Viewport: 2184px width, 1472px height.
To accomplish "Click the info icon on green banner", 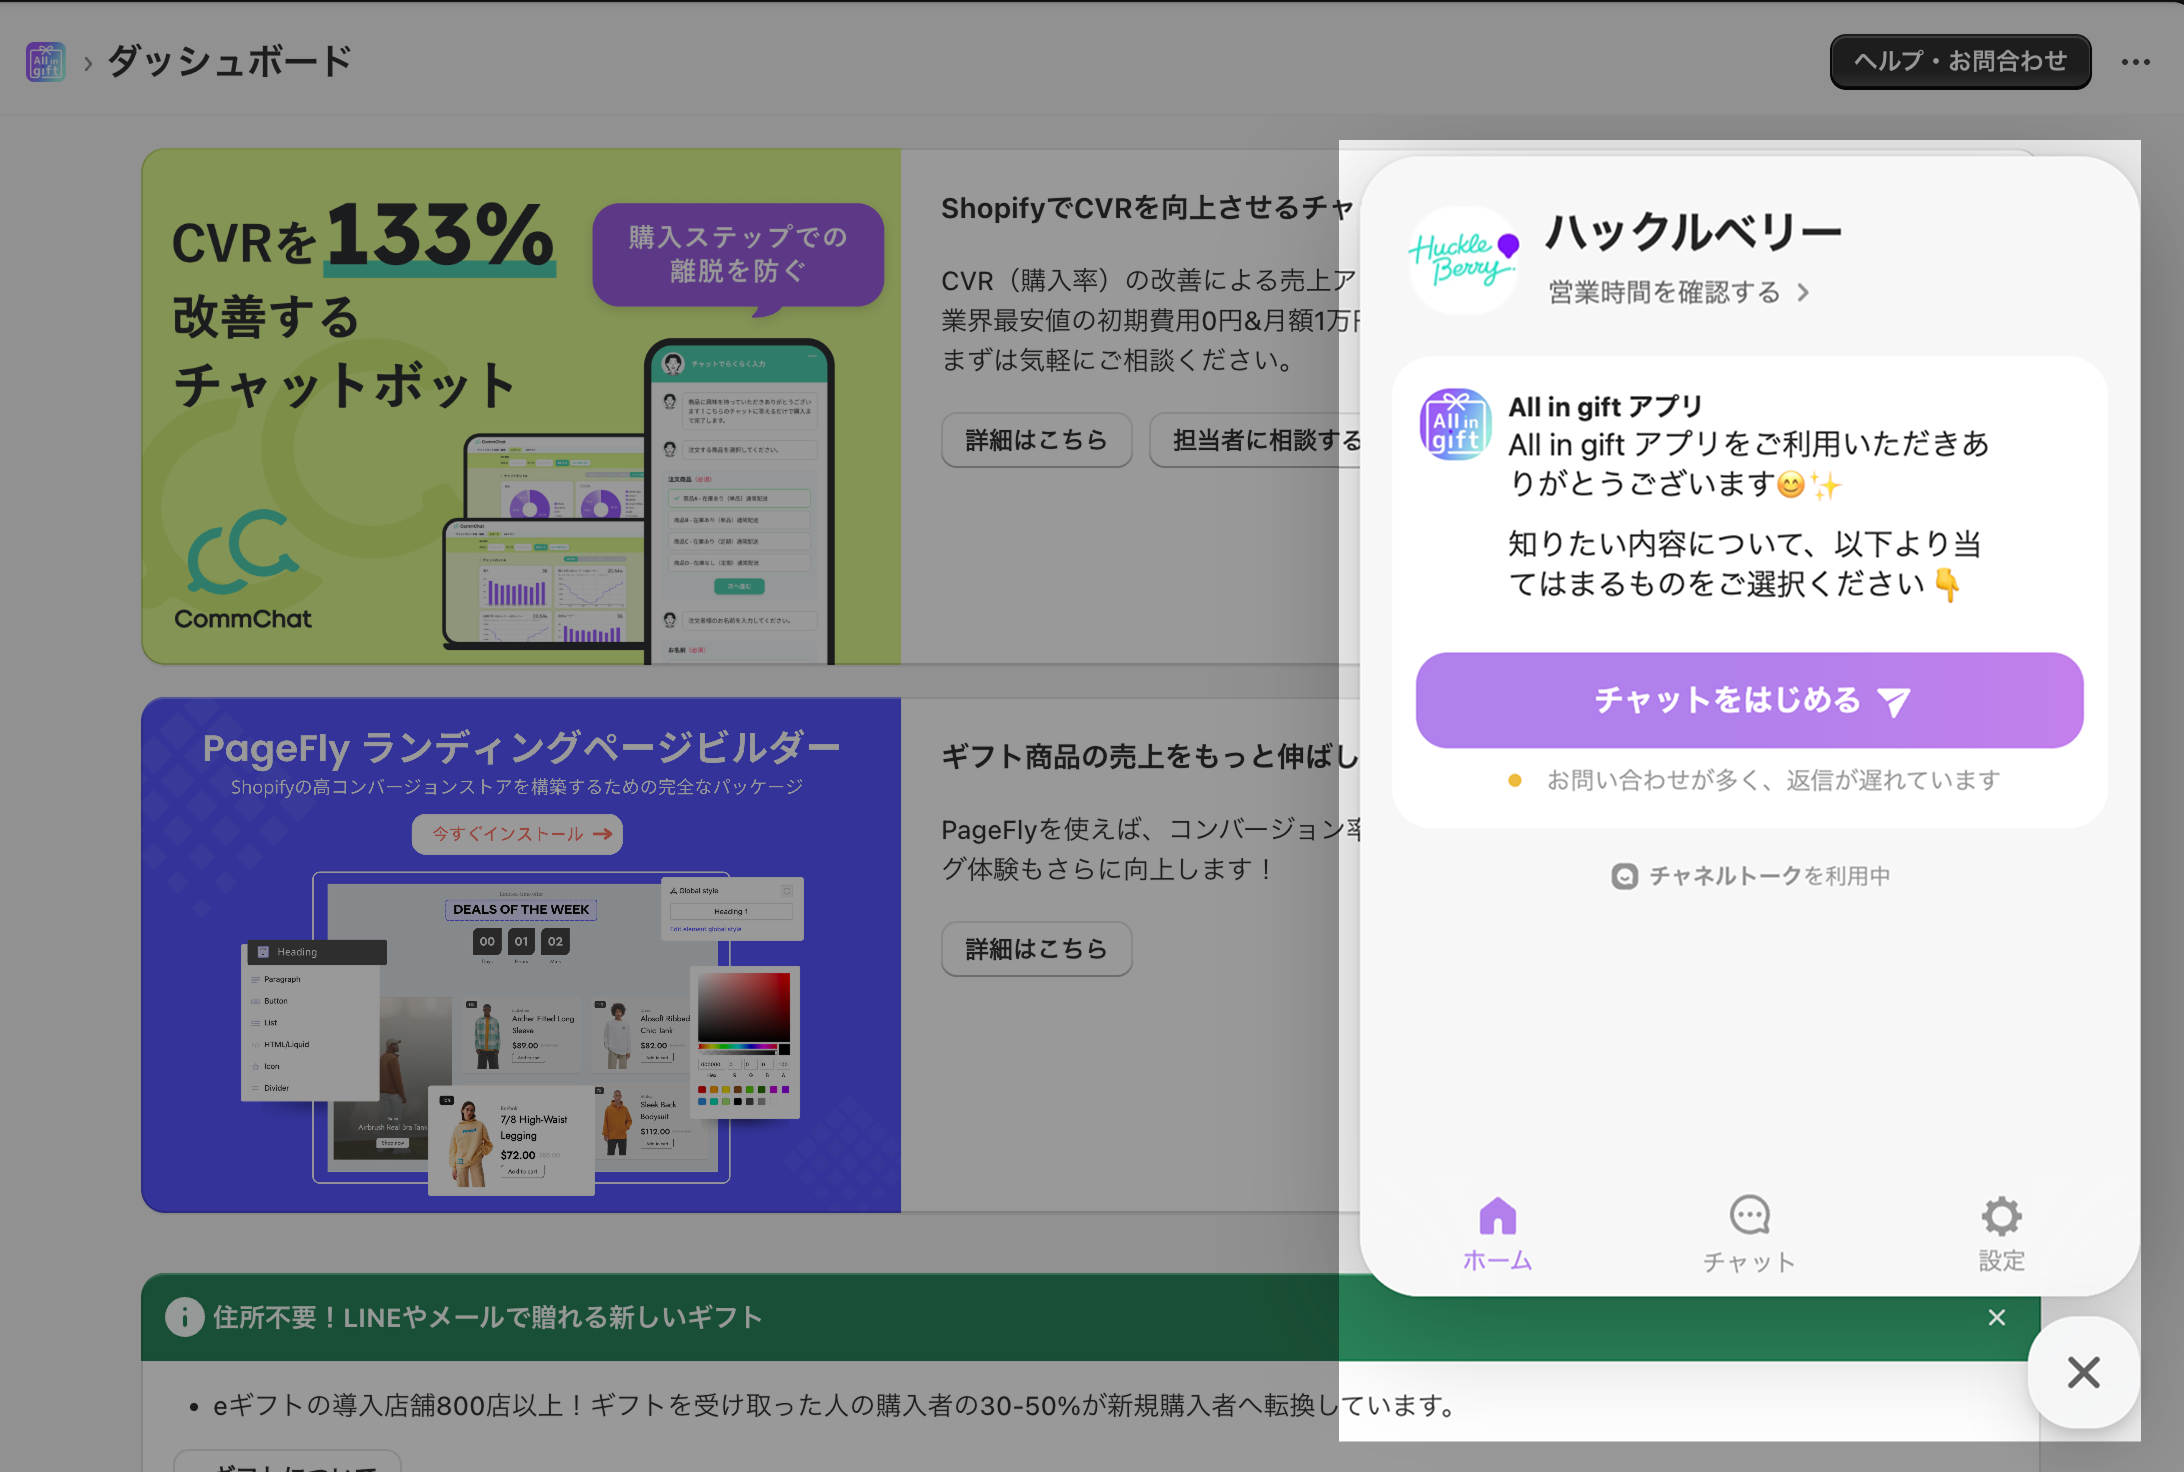I will pyautogui.click(x=184, y=1317).
